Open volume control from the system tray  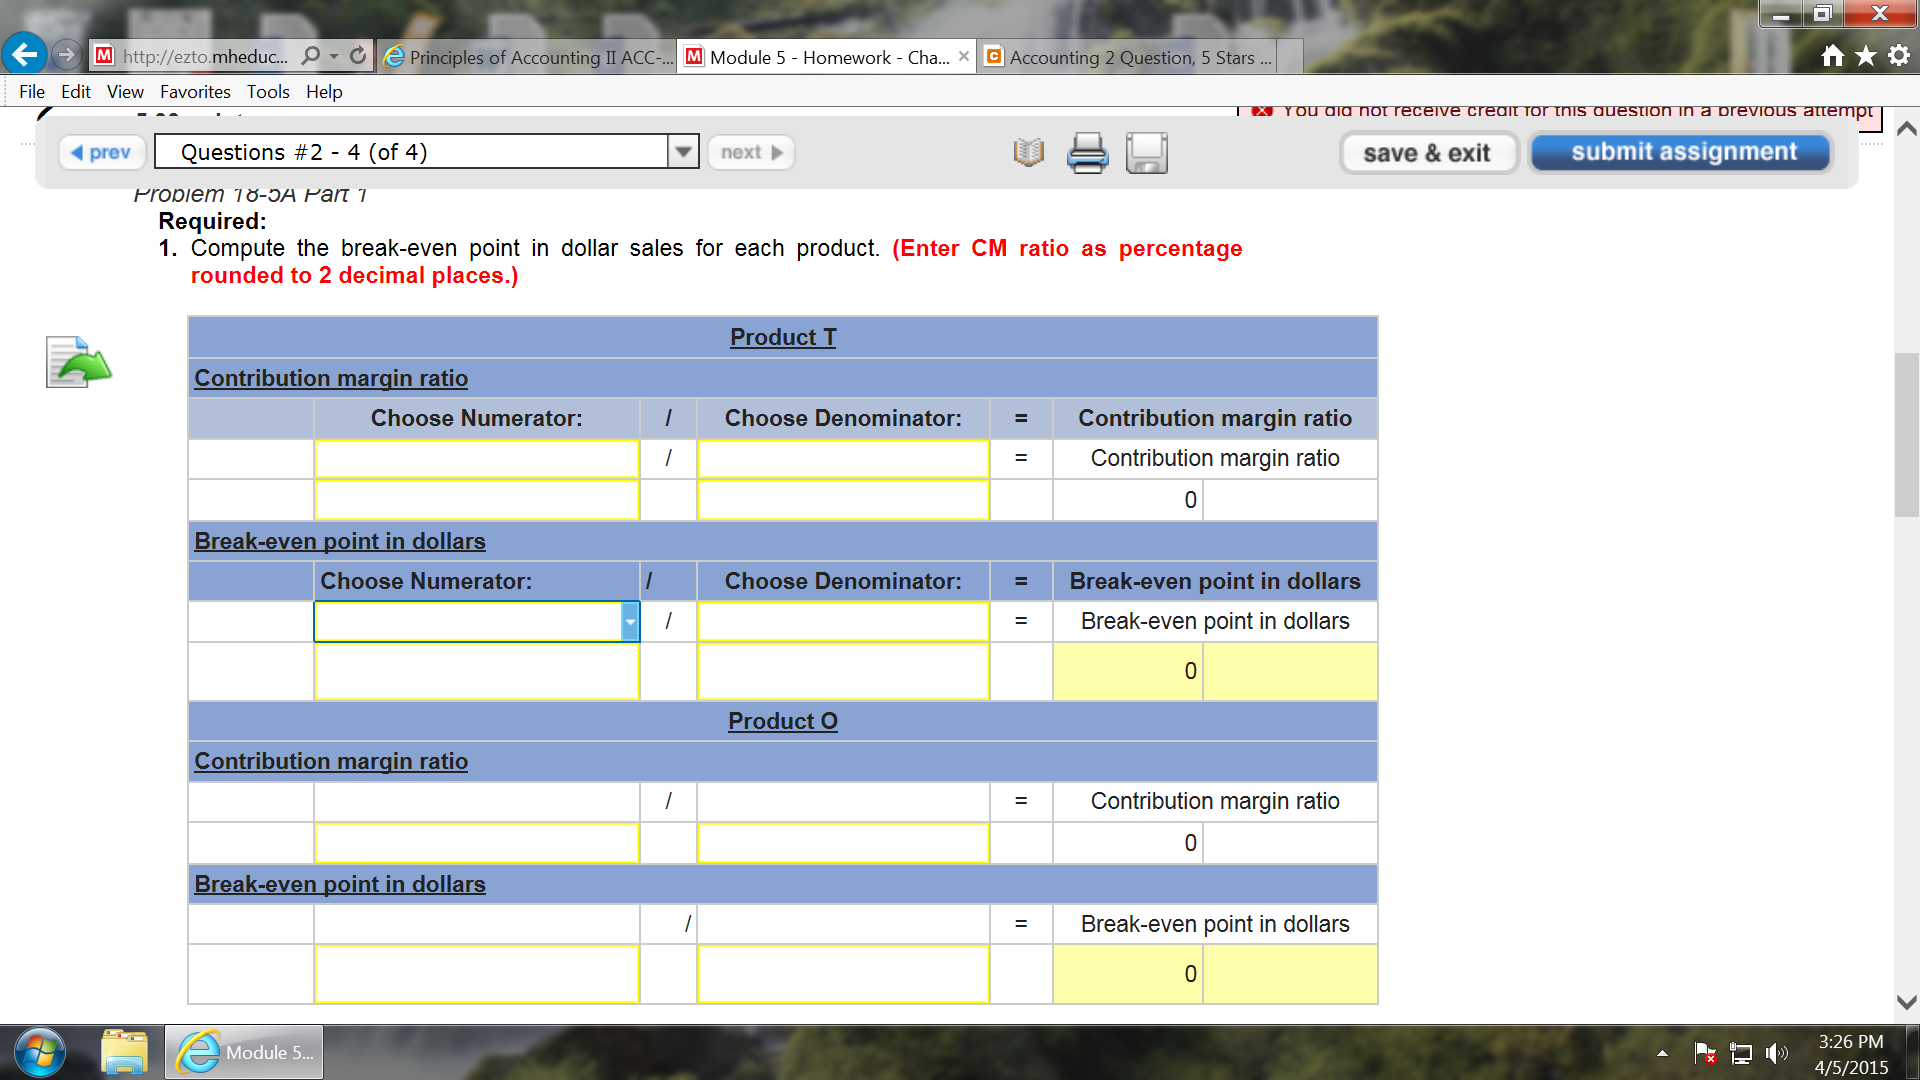1776,1052
